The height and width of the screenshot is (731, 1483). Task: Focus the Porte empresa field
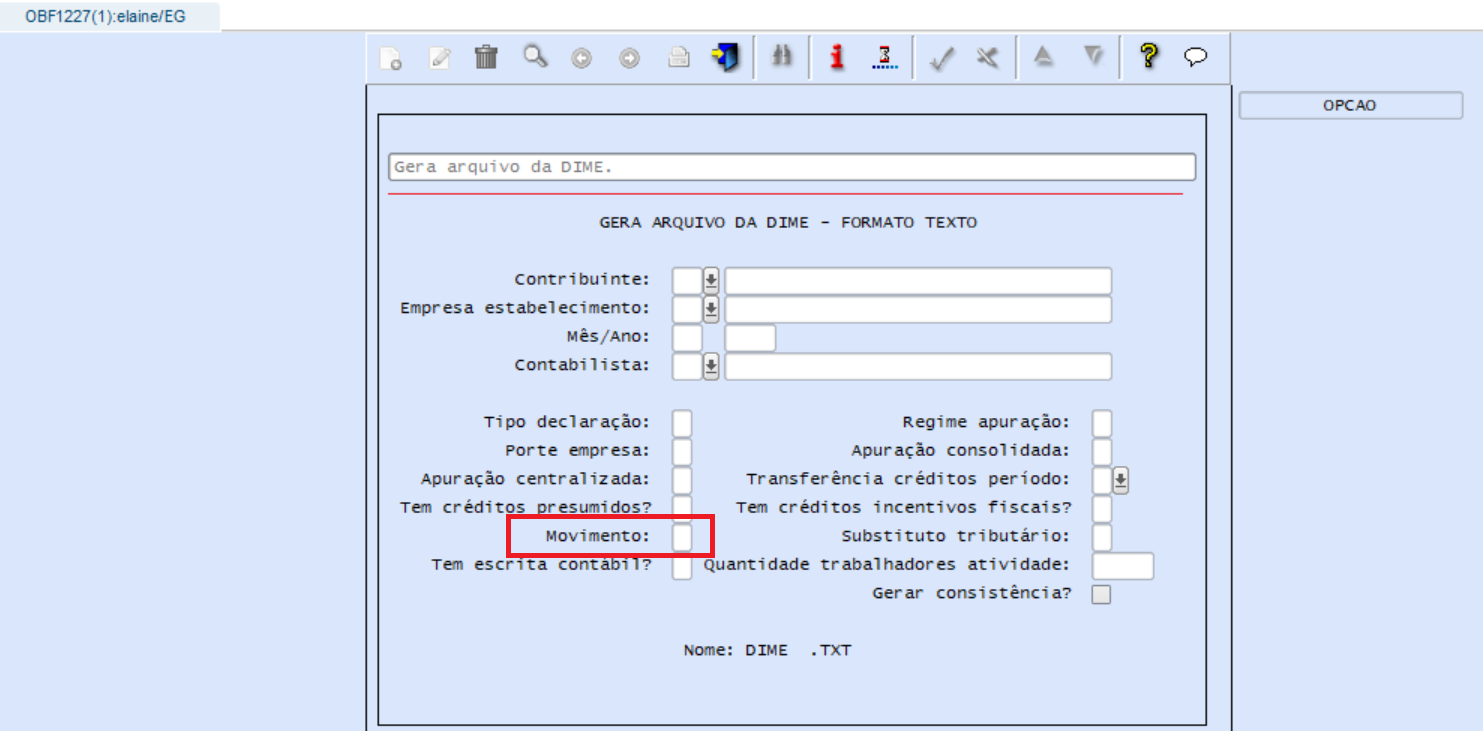(x=682, y=452)
